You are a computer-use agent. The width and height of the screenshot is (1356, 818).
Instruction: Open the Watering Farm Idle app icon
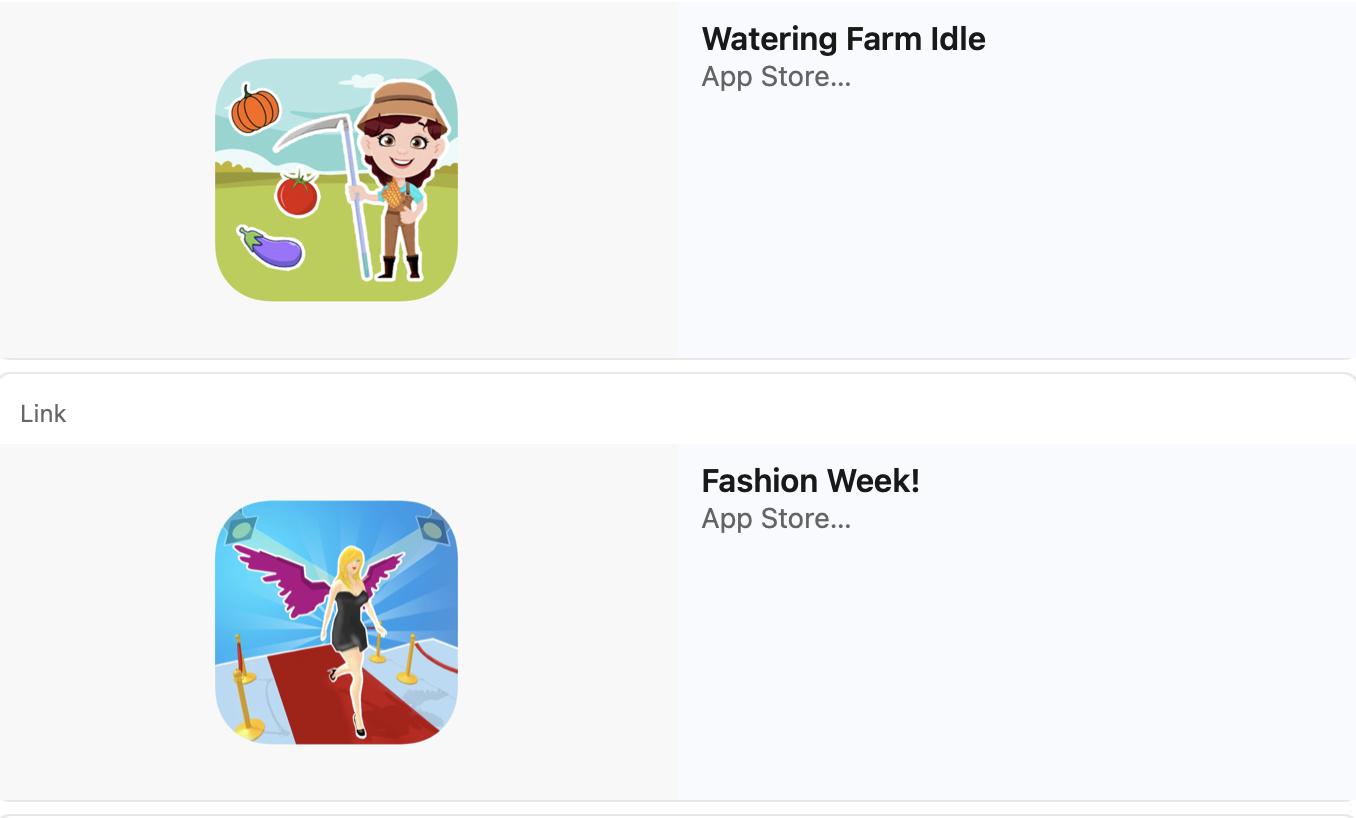coord(336,180)
